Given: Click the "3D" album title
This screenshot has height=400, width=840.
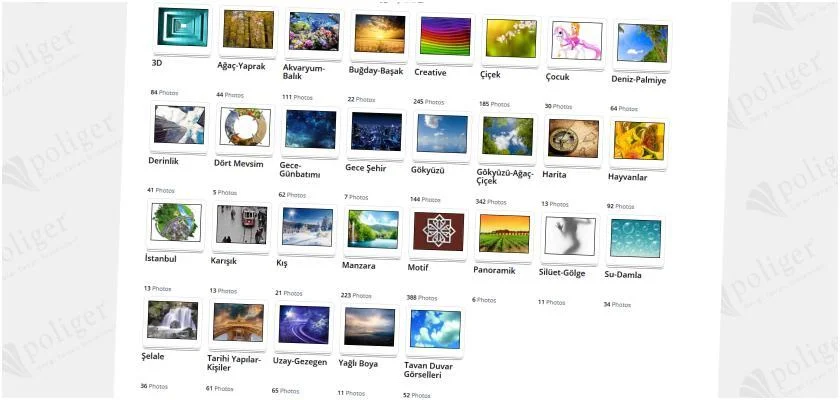Looking at the screenshot, I should [157, 63].
